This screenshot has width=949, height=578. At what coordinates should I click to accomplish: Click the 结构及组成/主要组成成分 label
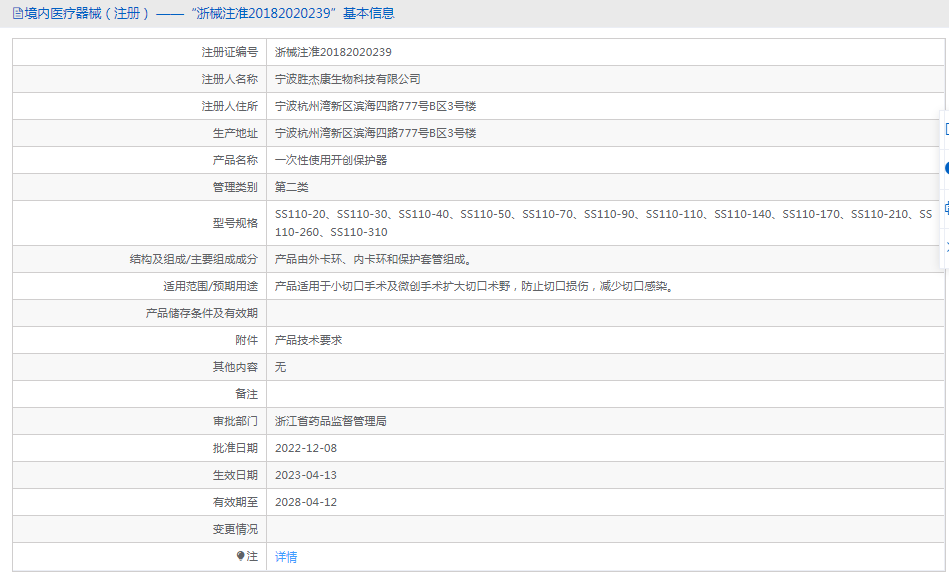(194, 259)
